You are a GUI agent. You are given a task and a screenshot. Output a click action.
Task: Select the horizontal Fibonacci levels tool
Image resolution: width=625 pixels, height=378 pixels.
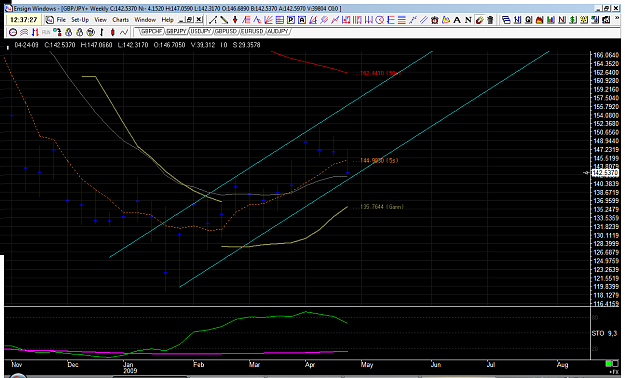[x=280, y=20]
